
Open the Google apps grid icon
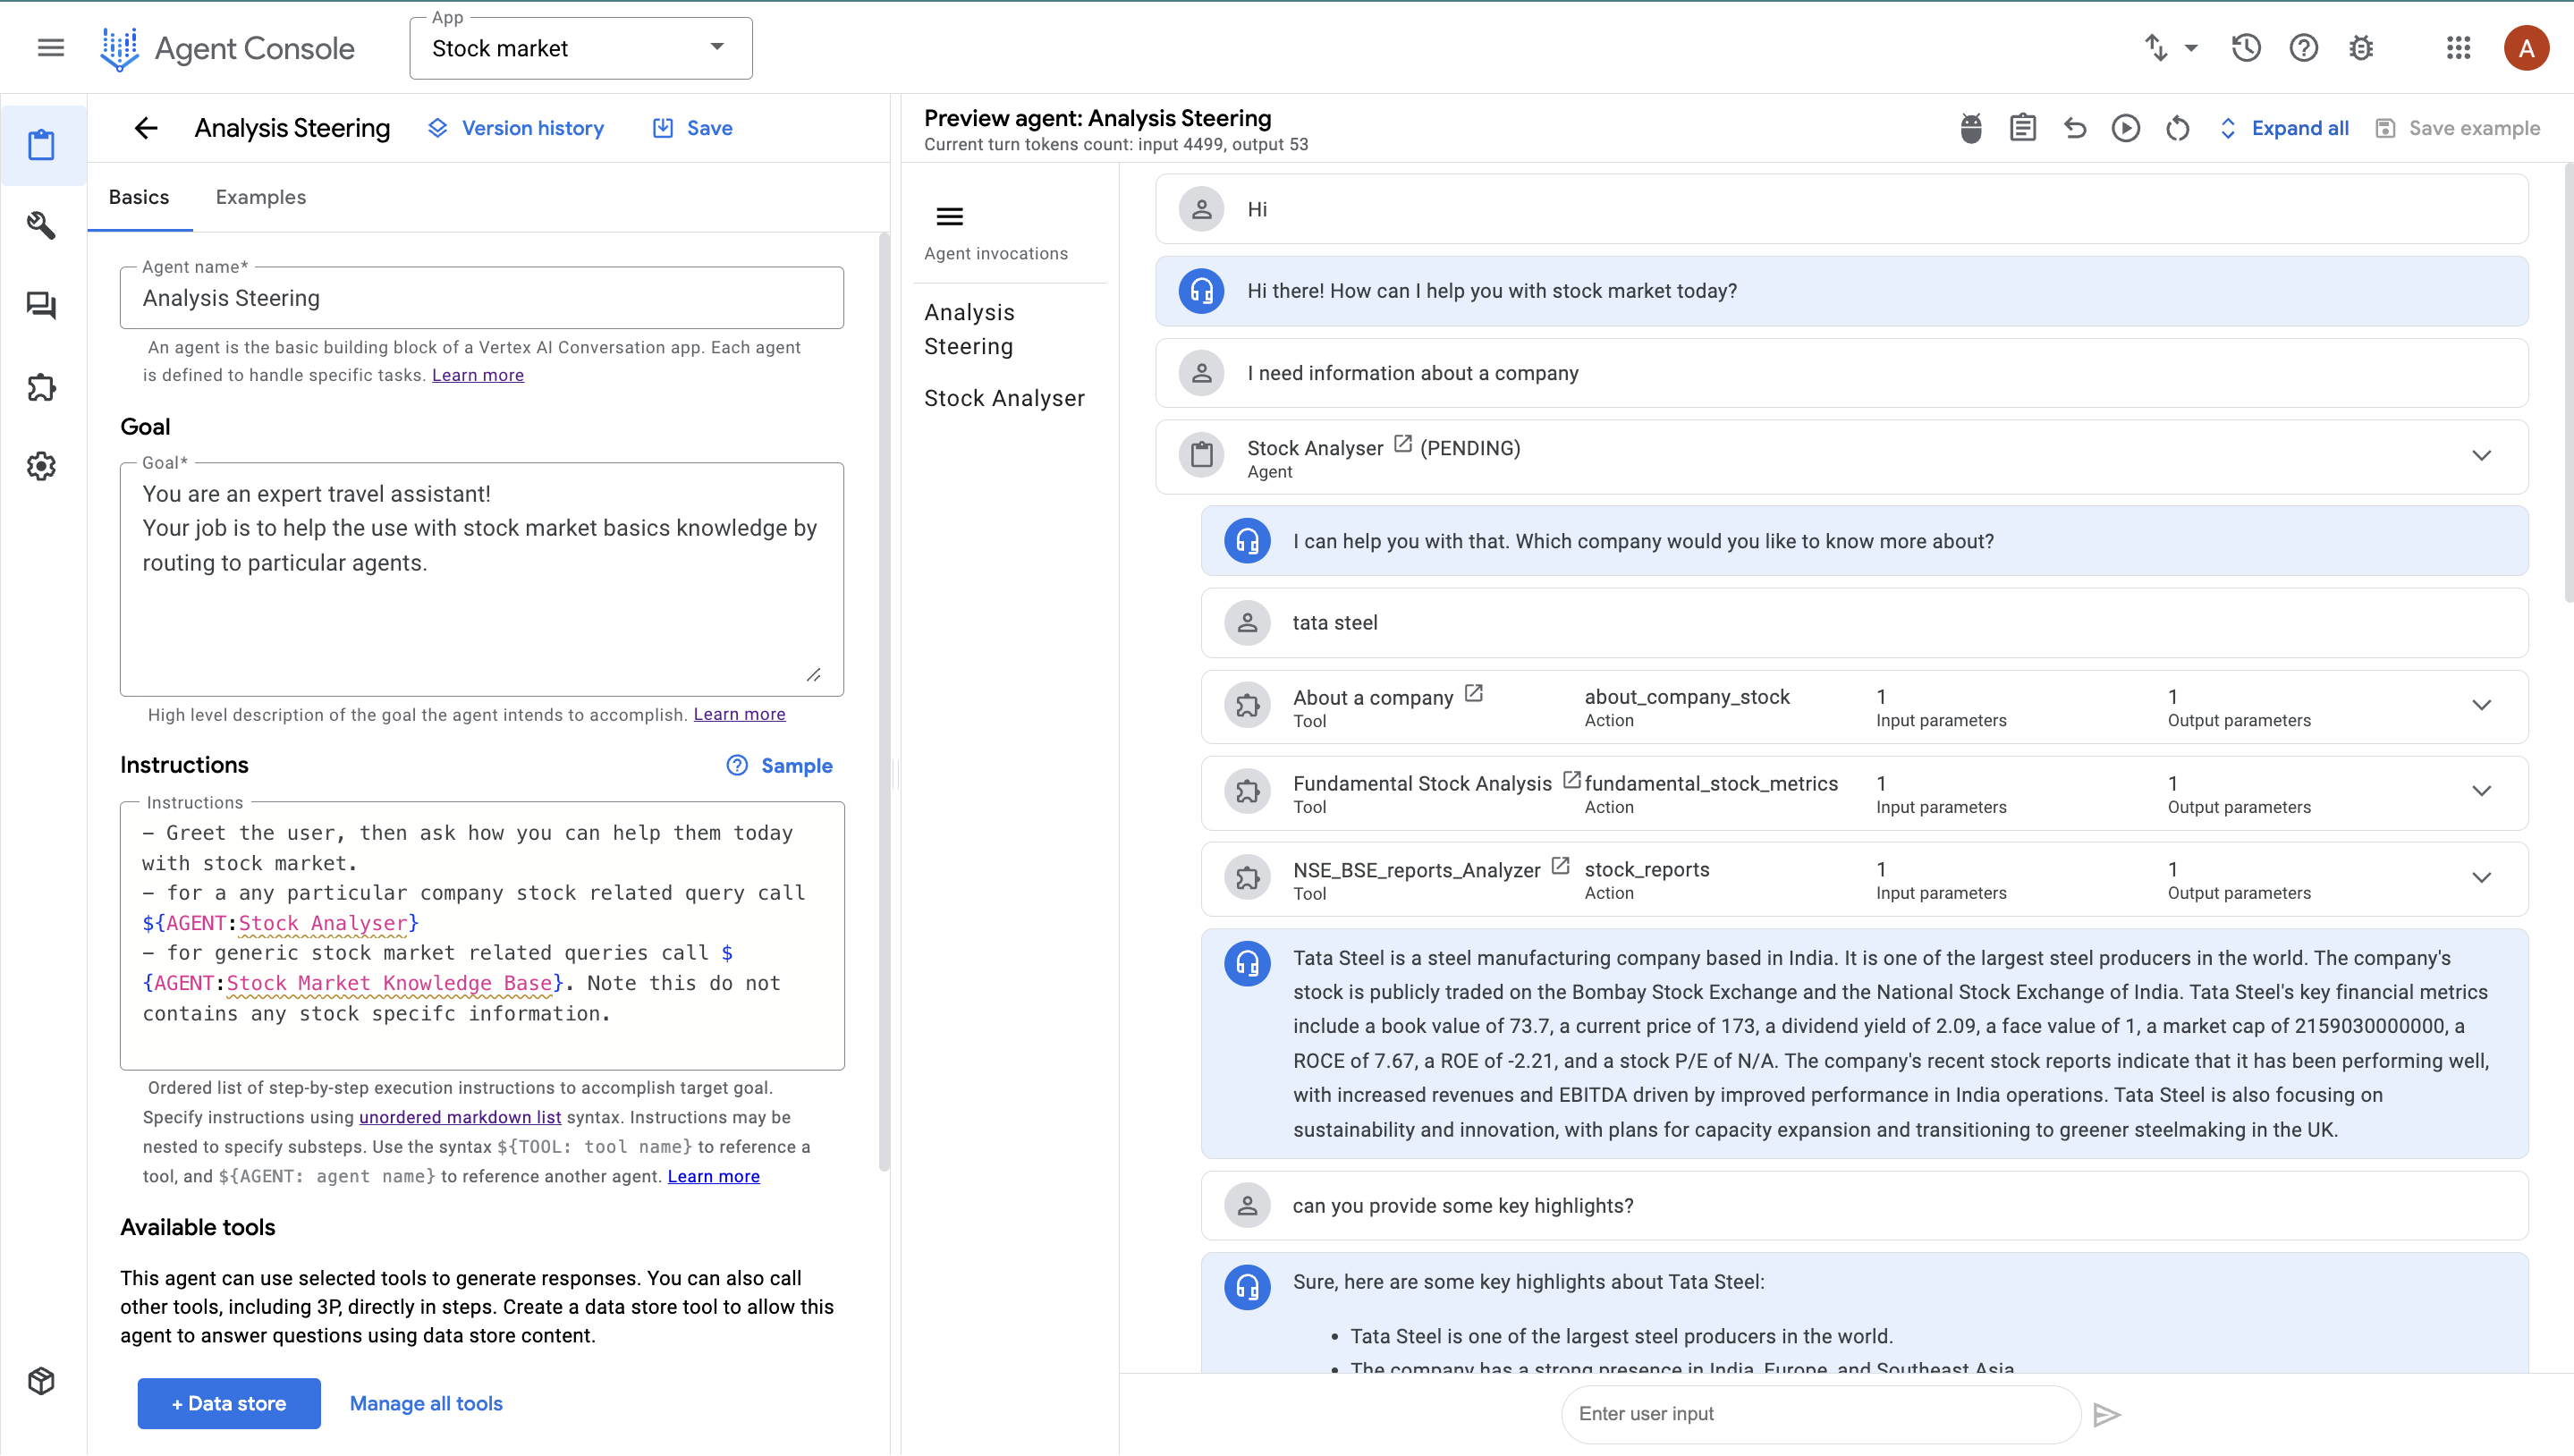point(2458,48)
